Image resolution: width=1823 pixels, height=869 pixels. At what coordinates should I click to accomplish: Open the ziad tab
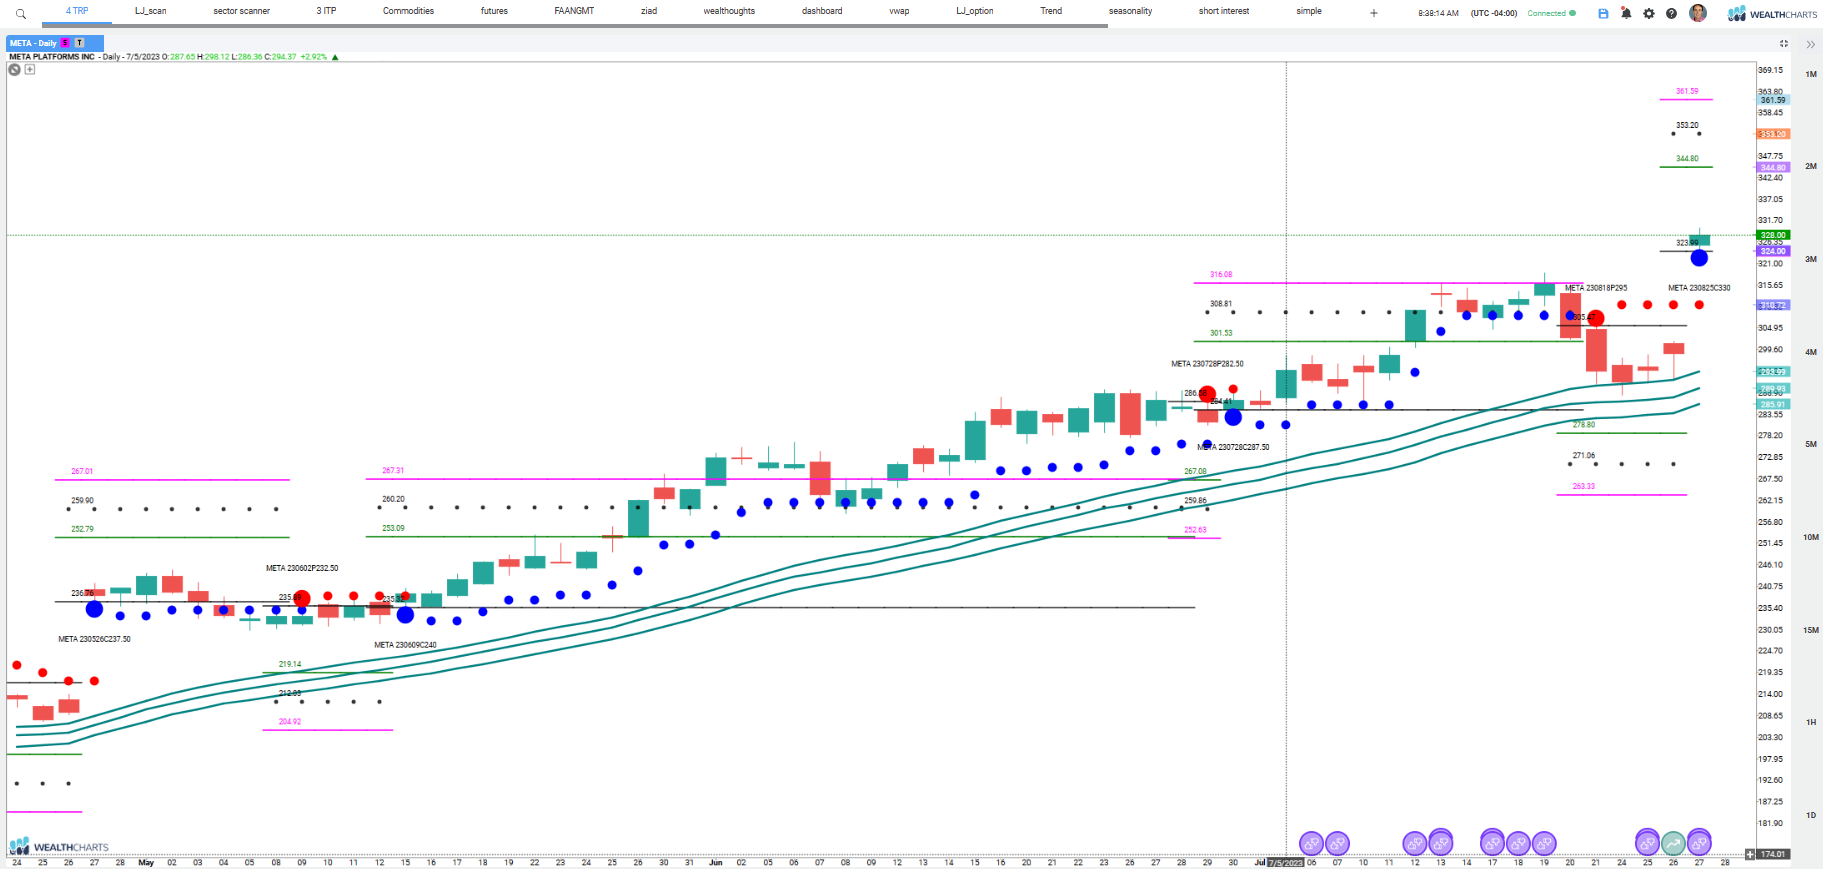click(649, 11)
